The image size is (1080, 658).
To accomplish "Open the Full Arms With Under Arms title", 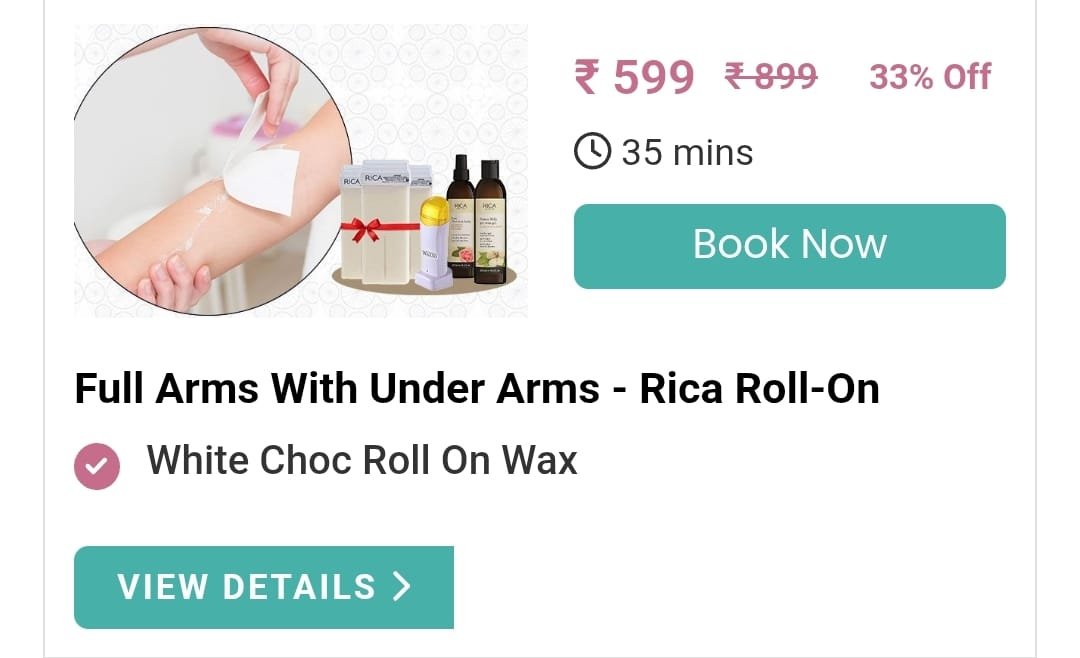I will (x=477, y=389).
